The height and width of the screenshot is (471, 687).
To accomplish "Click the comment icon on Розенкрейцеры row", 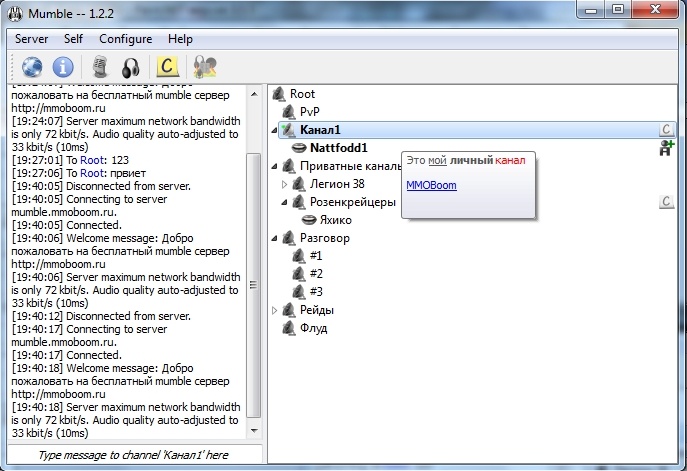I will (666, 202).
